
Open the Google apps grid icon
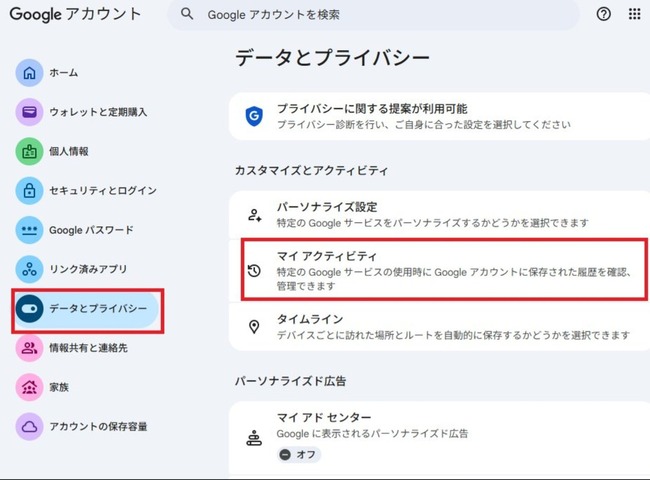click(634, 14)
